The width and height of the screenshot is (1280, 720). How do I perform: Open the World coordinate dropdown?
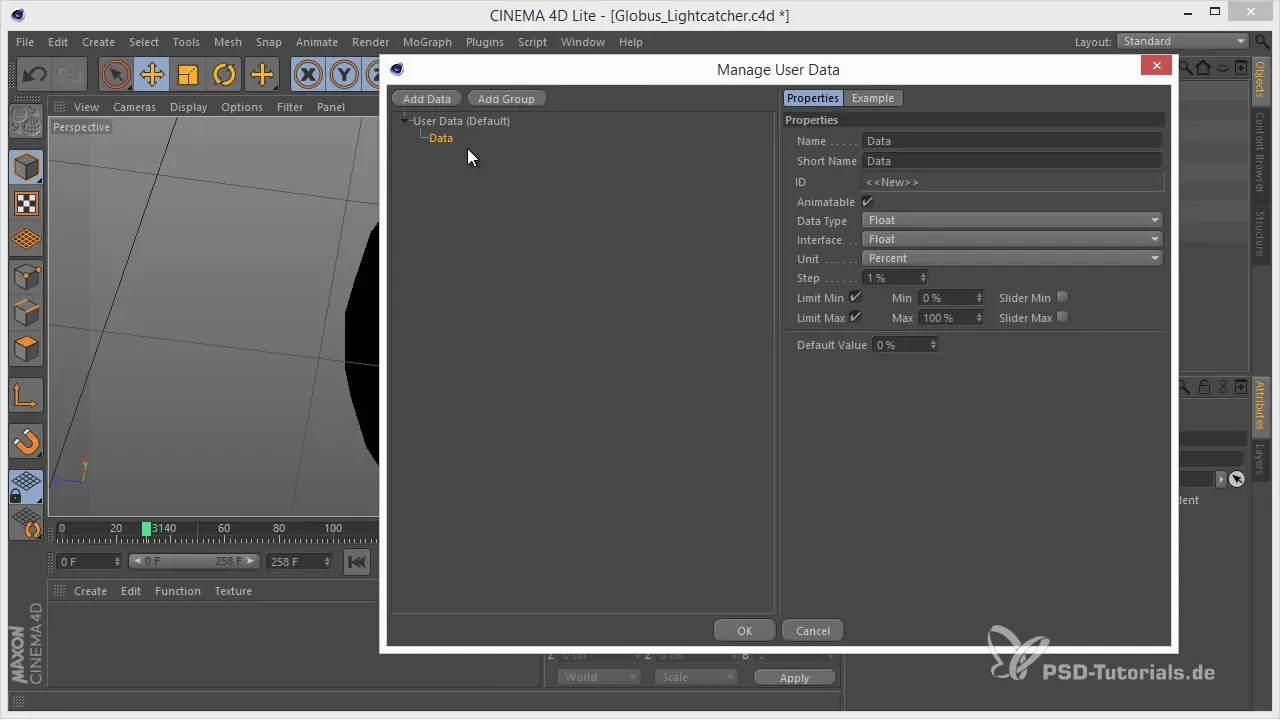click(x=599, y=677)
